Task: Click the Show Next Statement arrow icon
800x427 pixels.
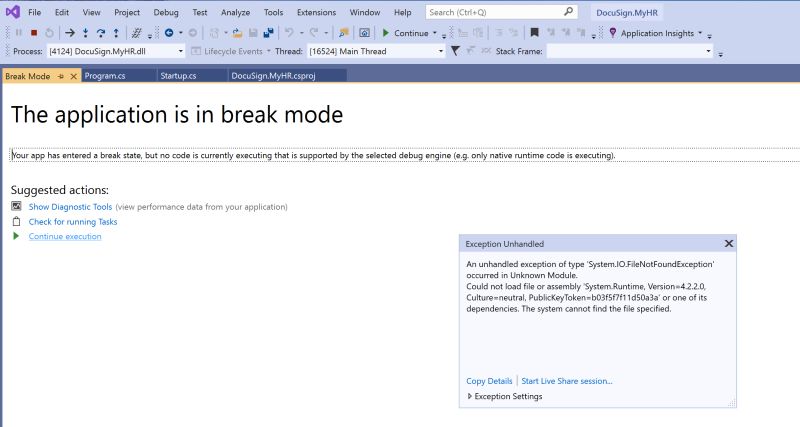Action: click(x=70, y=33)
